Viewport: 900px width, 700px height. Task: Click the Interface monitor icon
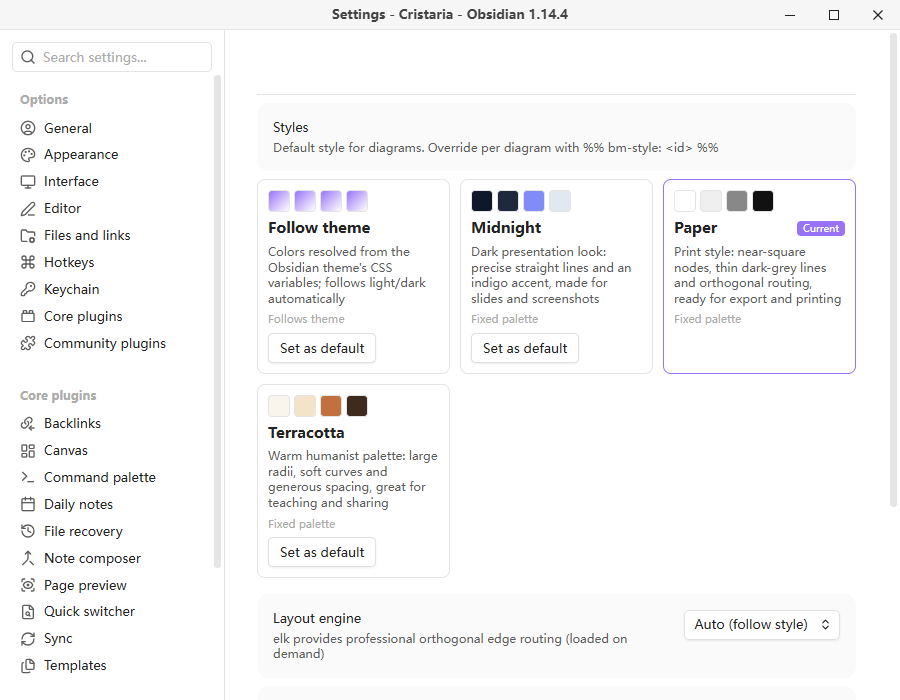[28, 182]
